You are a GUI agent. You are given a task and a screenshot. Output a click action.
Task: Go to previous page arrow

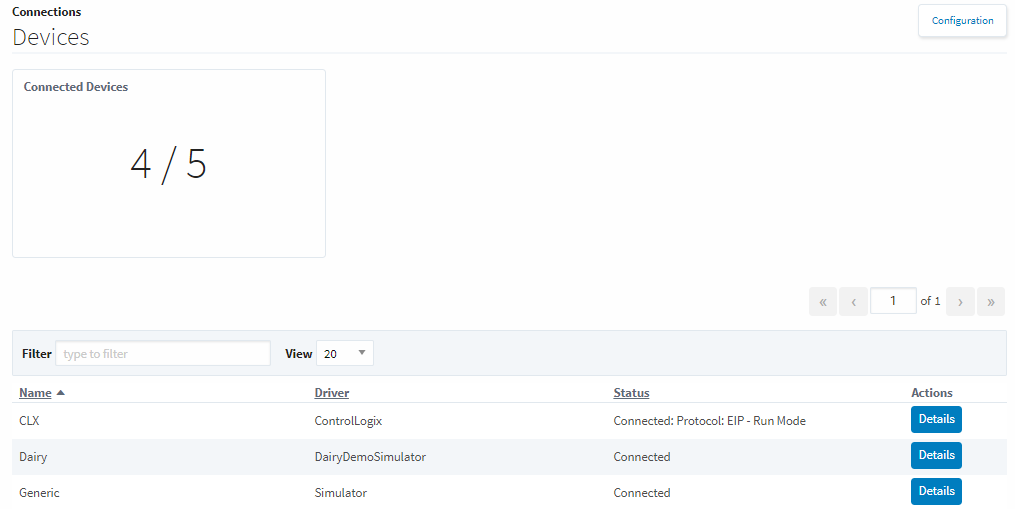pos(853,301)
